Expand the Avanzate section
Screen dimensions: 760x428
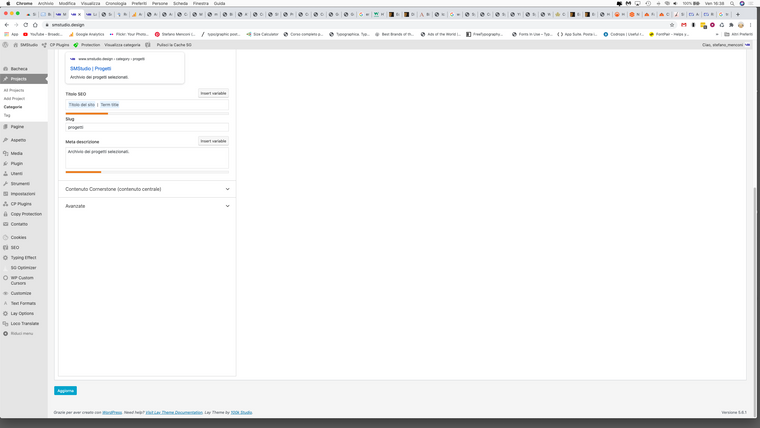tap(147, 206)
